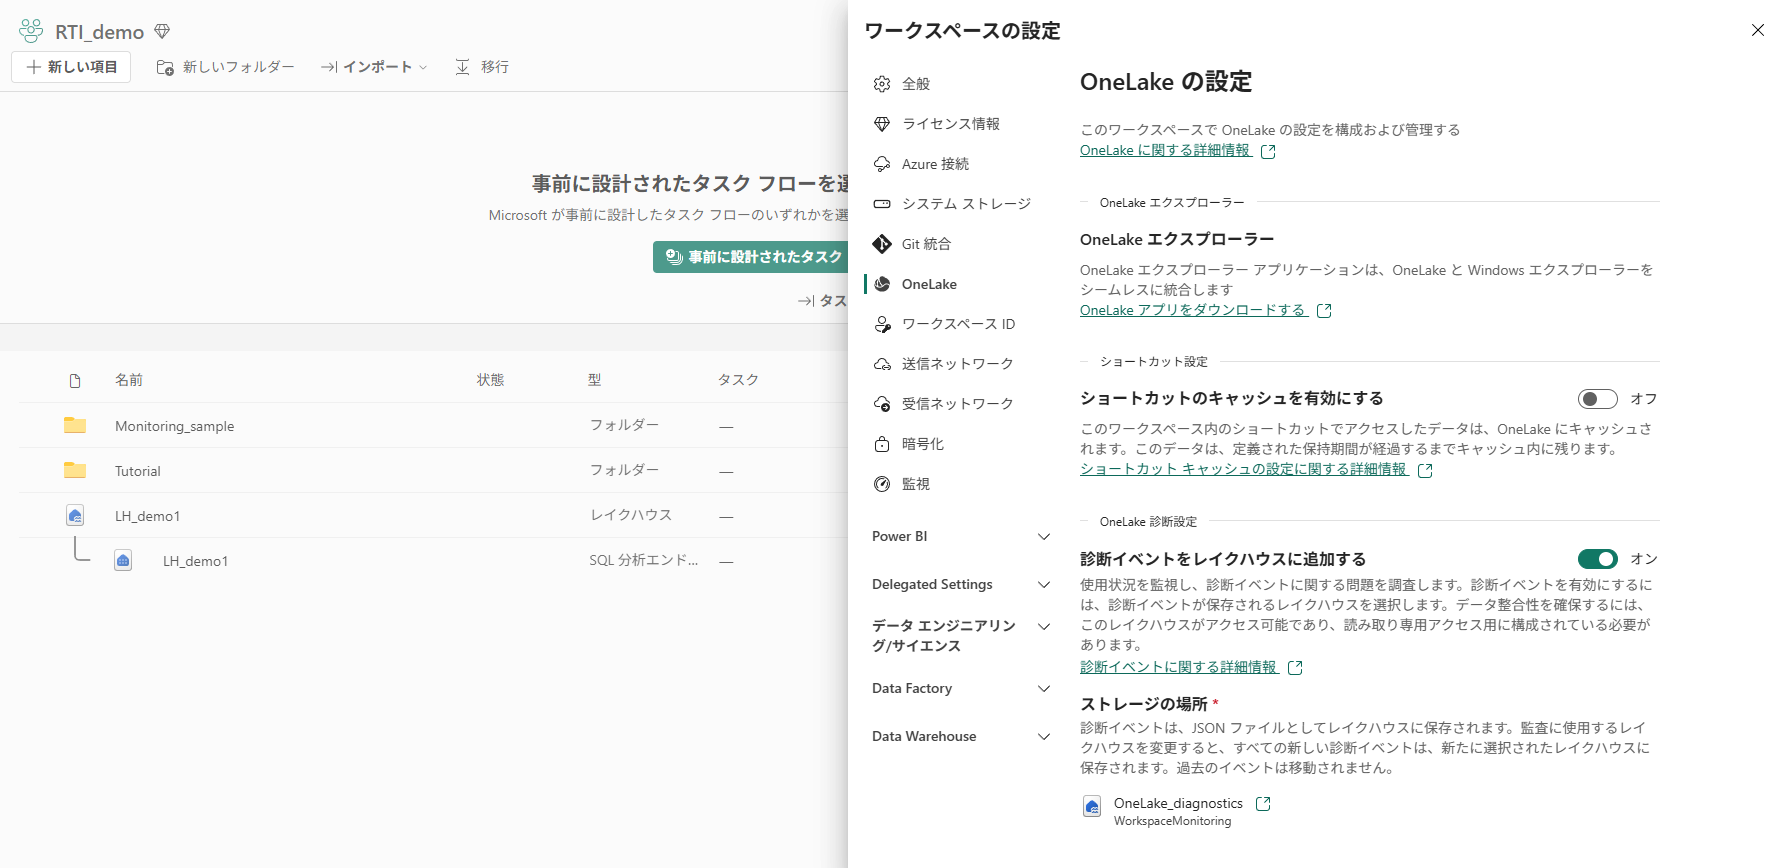
Task: Open OneLake に関する詳細情報 link
Action: (x=1165, y=150)
